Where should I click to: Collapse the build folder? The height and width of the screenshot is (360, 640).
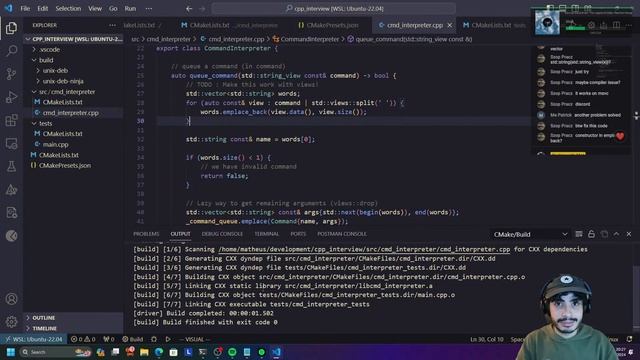73,60
